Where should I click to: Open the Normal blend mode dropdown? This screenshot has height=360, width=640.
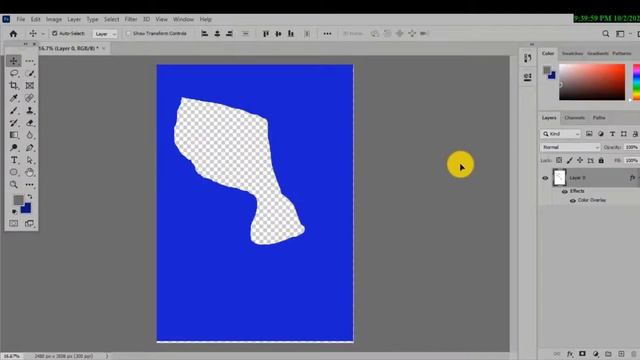click(570, 147)
